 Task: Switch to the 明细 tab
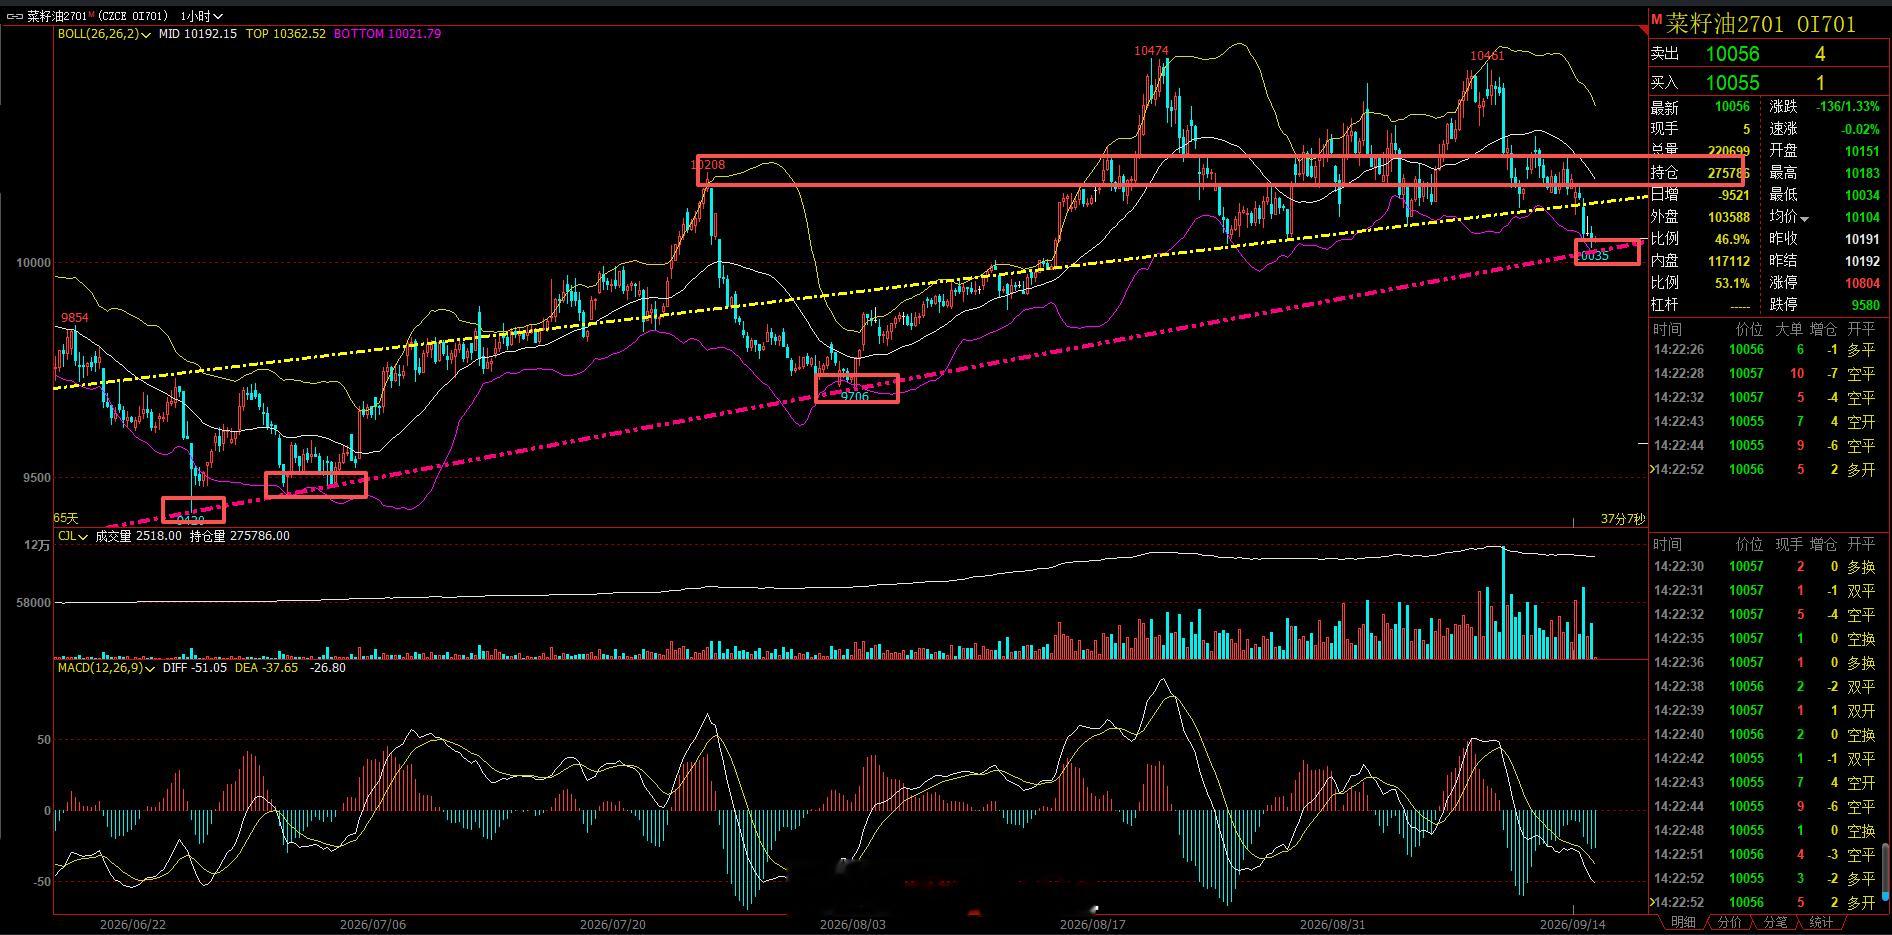[1683, 922]
